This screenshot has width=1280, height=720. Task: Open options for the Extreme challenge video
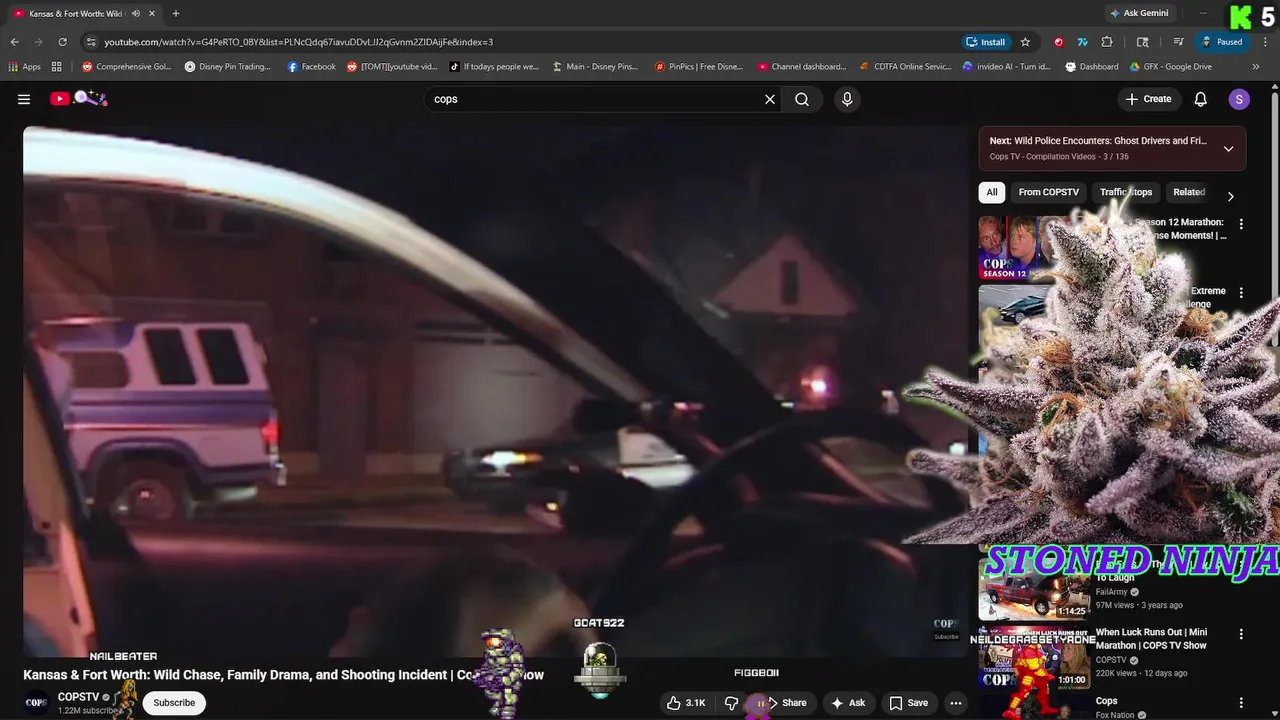1241,293
